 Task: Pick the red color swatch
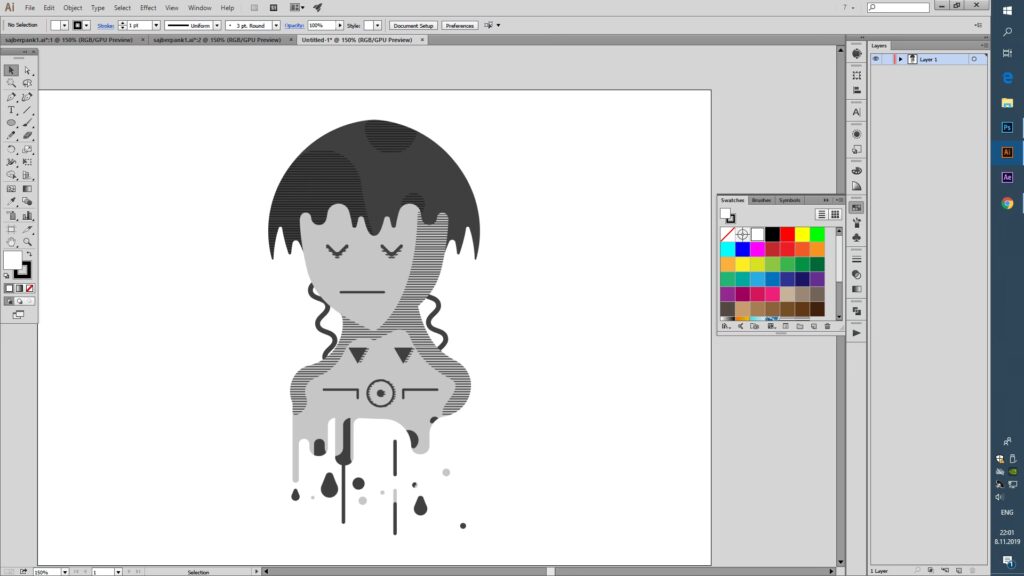[787, 234]
